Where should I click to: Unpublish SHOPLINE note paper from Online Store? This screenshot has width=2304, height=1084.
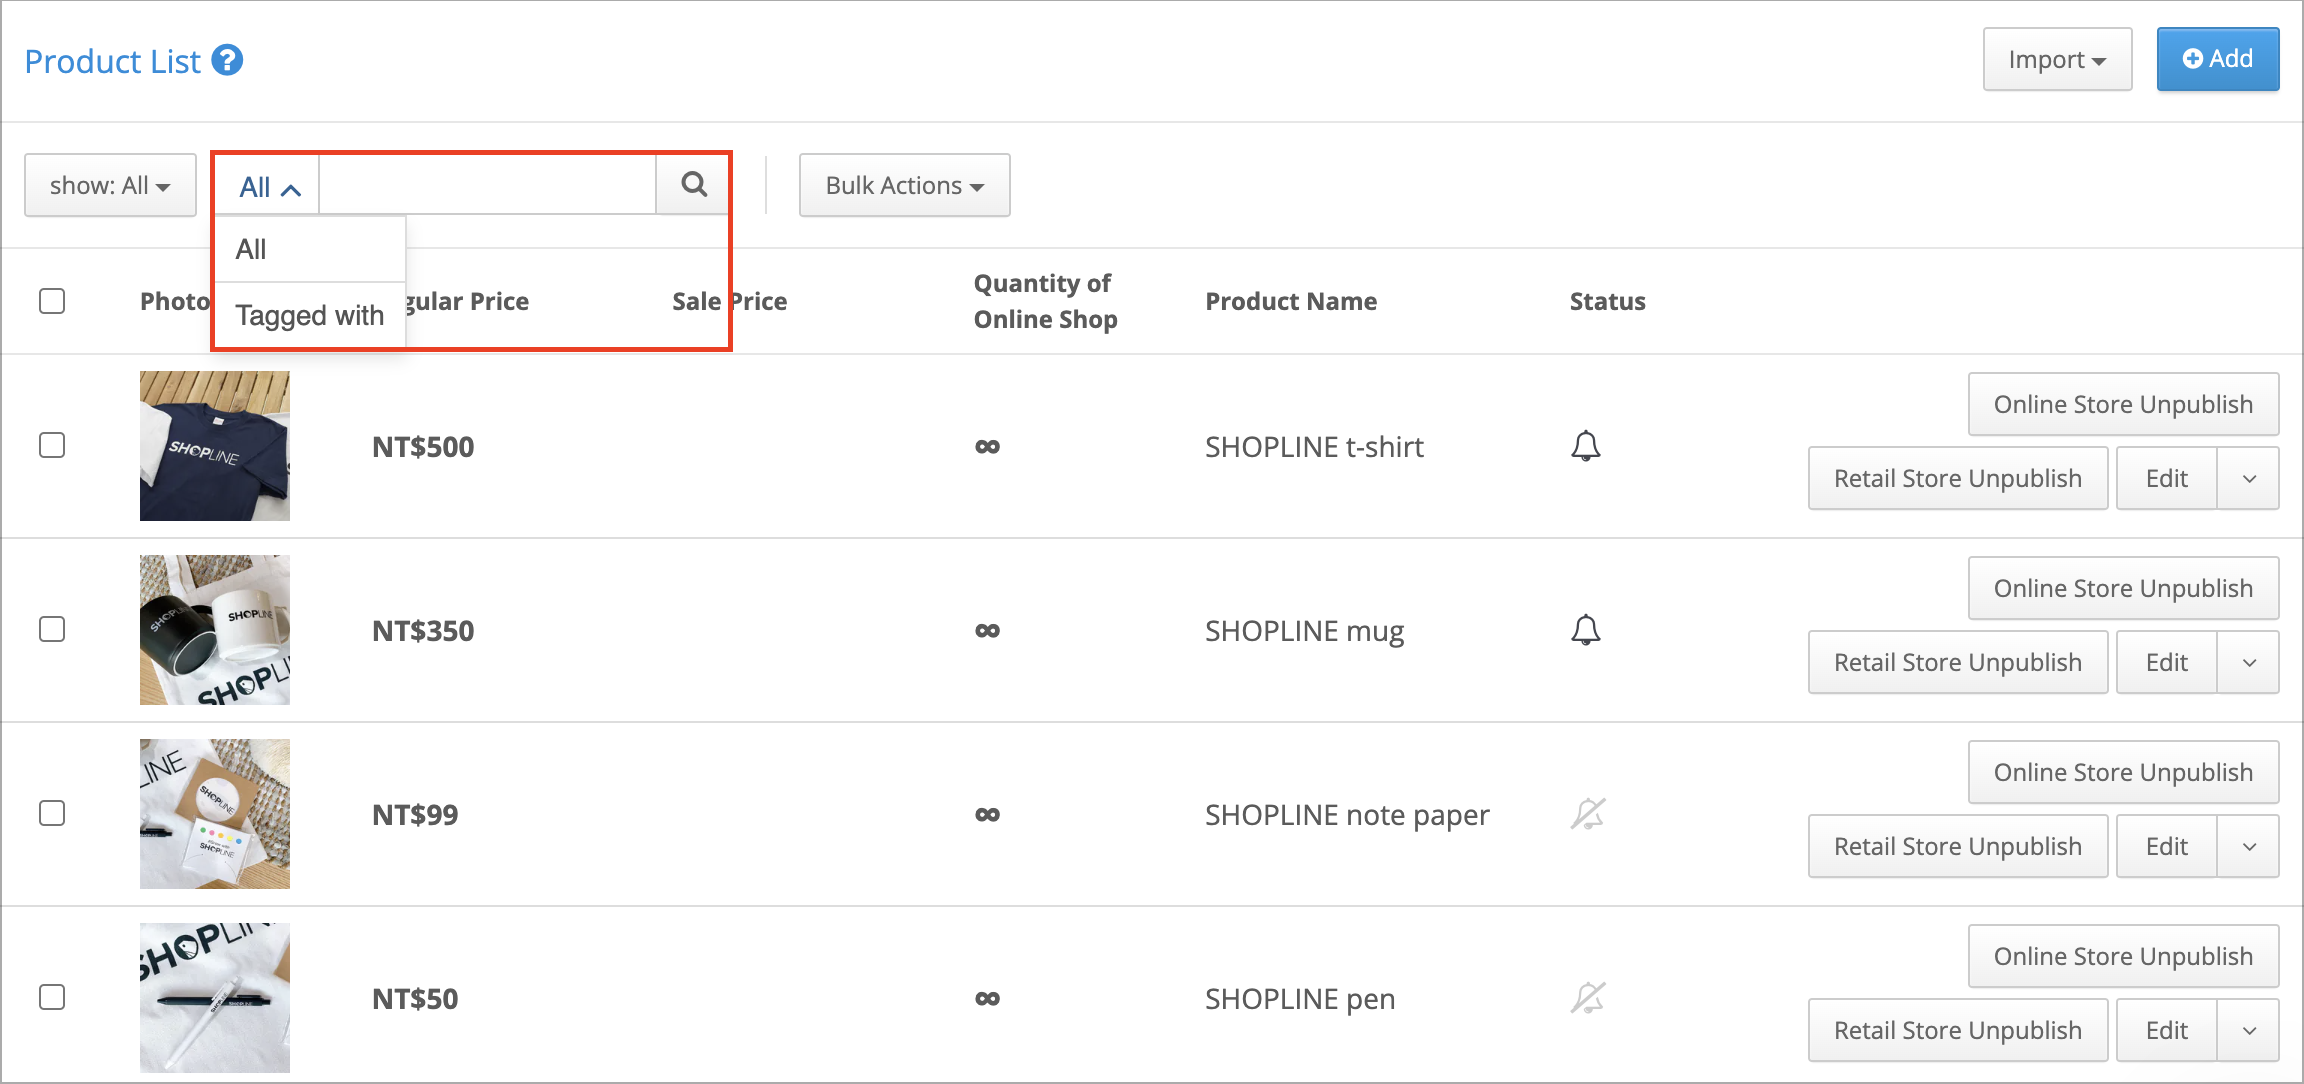pyautogui.click(x=2123, y=772)
